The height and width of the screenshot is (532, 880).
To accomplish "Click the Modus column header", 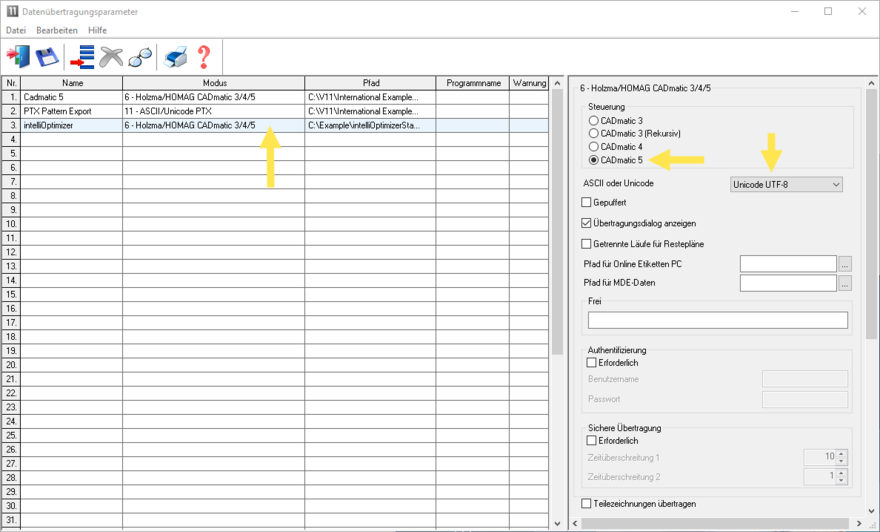I will 214,83.
